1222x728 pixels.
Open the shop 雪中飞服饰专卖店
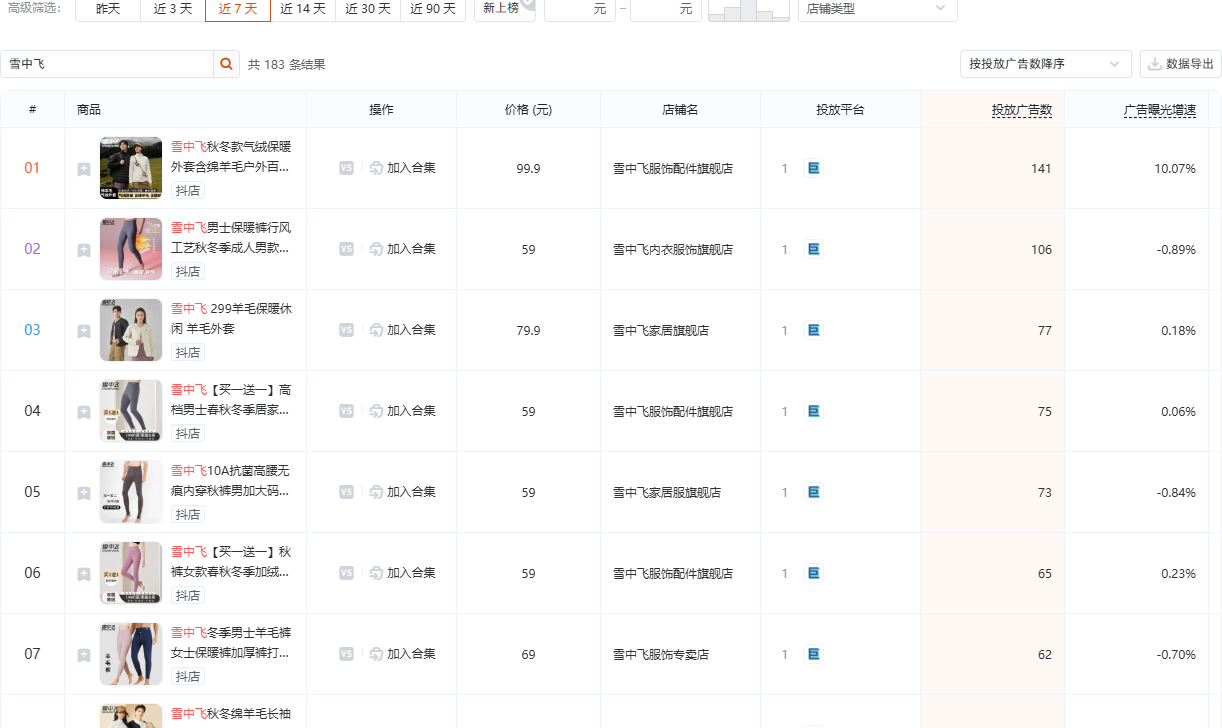pos(661,655)
